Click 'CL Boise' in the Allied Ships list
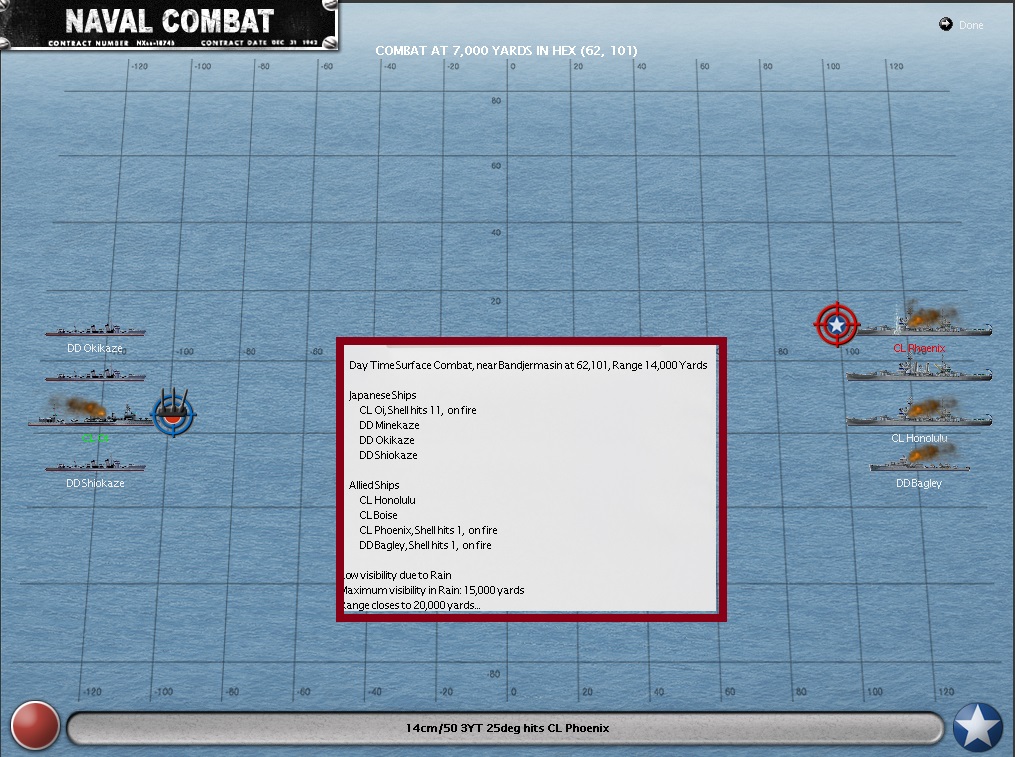 pos(378,515)
